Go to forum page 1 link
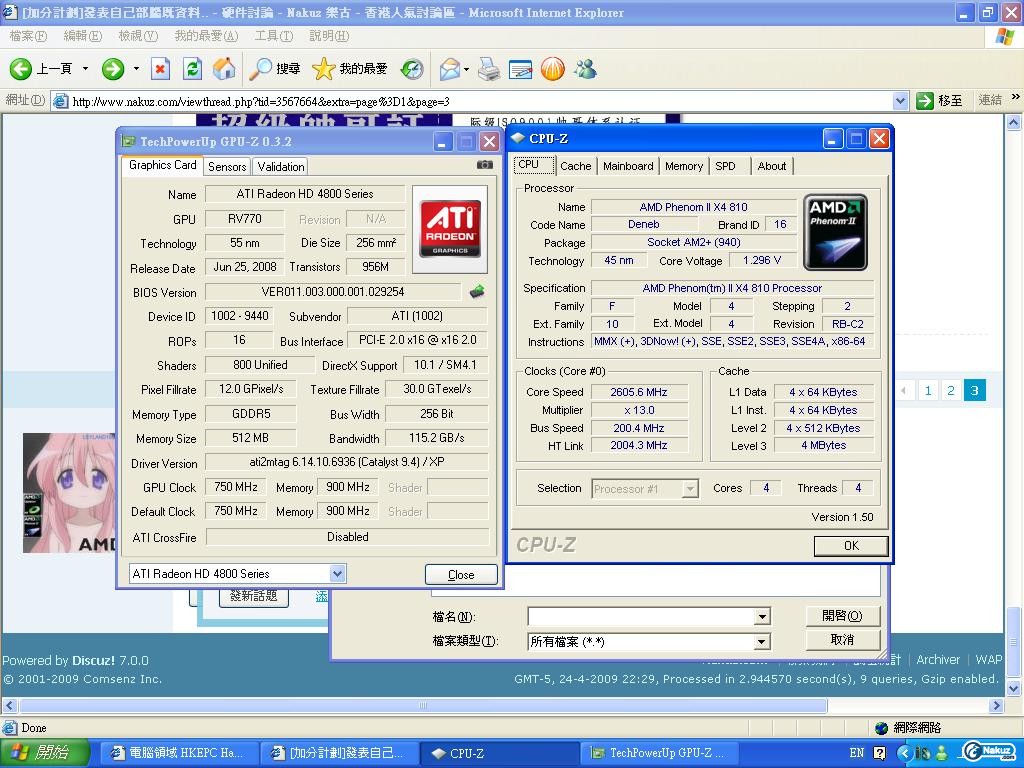This screenshot has height=768, width=1024. [x=928, y=391]
